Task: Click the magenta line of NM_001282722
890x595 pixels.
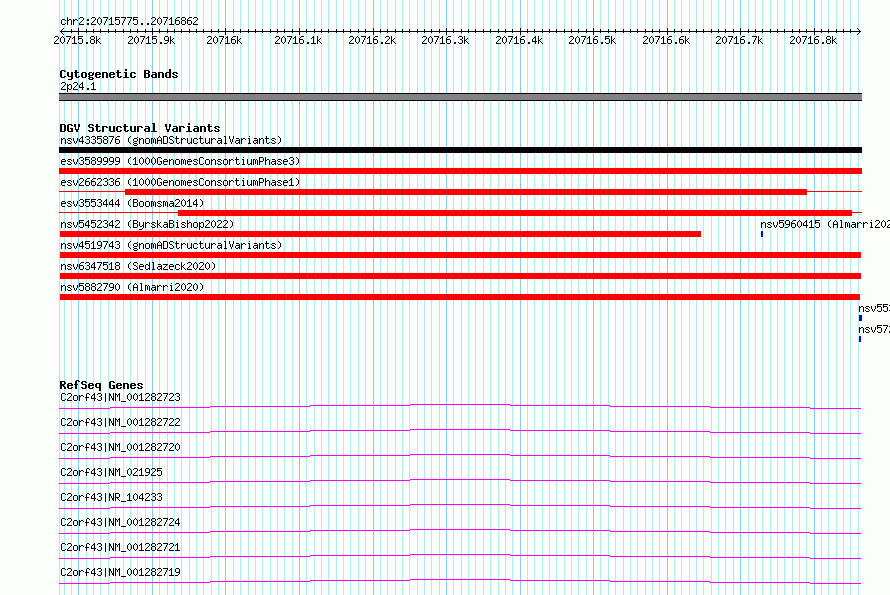Action: pyautogui.click(x=460, y=431)
